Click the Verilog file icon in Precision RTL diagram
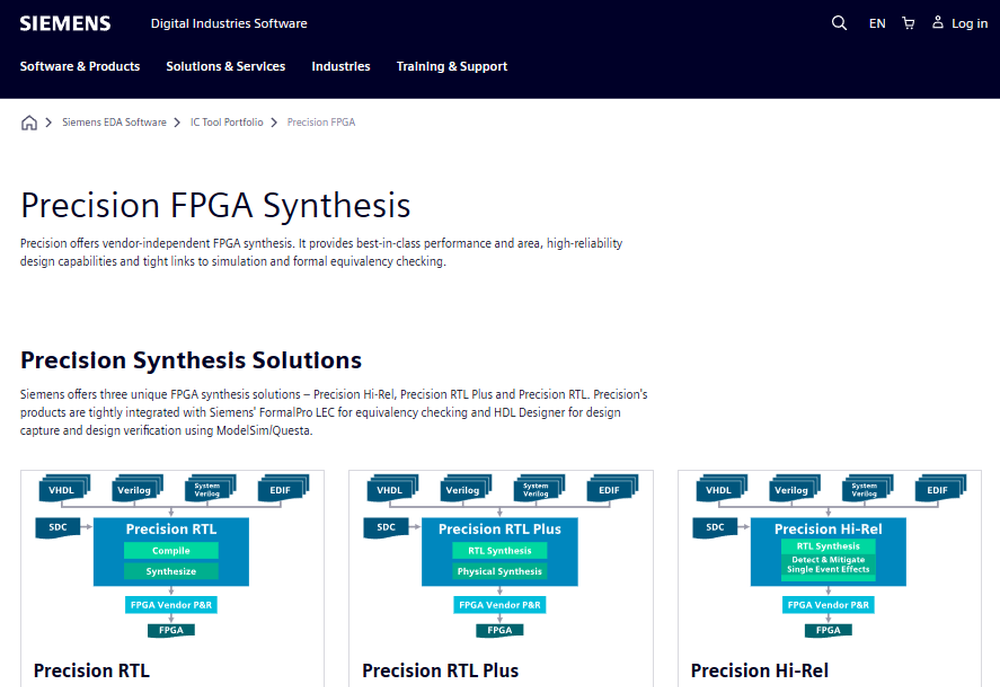 pos(137,489)
